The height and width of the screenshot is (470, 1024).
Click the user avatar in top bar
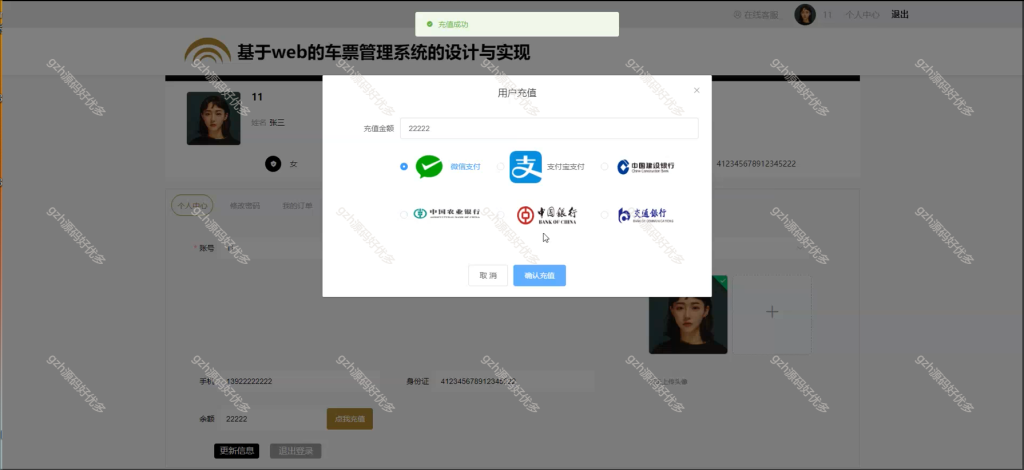pos(805,14)
